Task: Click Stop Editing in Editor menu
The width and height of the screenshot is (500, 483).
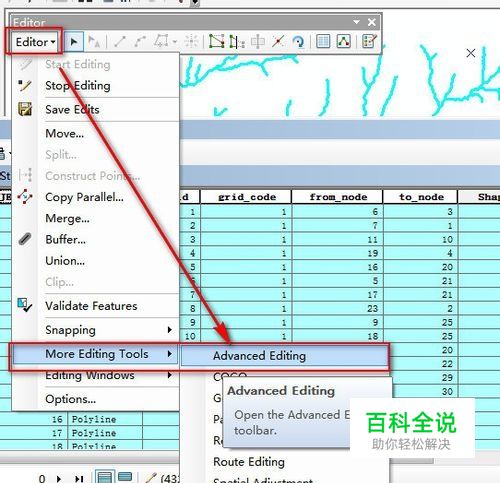Action: [95, 86]
